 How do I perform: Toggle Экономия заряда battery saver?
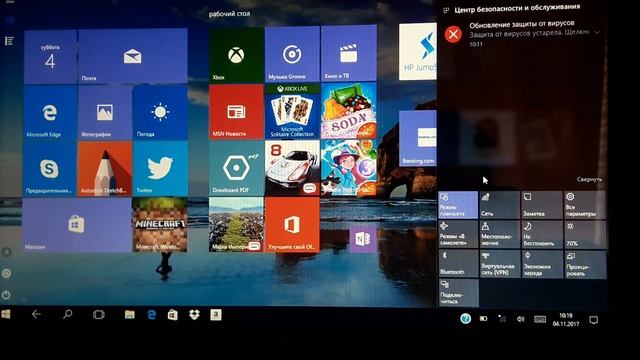tap(542, 264)
